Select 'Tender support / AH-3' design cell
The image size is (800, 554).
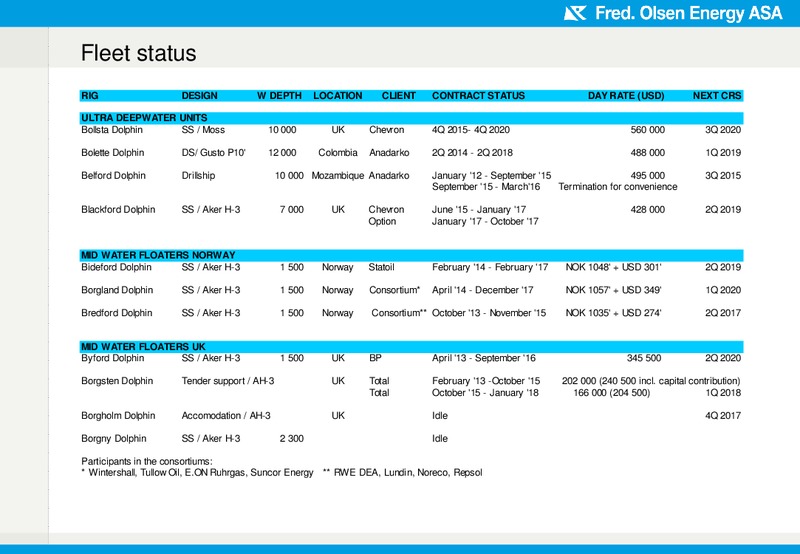click(228, 381)
